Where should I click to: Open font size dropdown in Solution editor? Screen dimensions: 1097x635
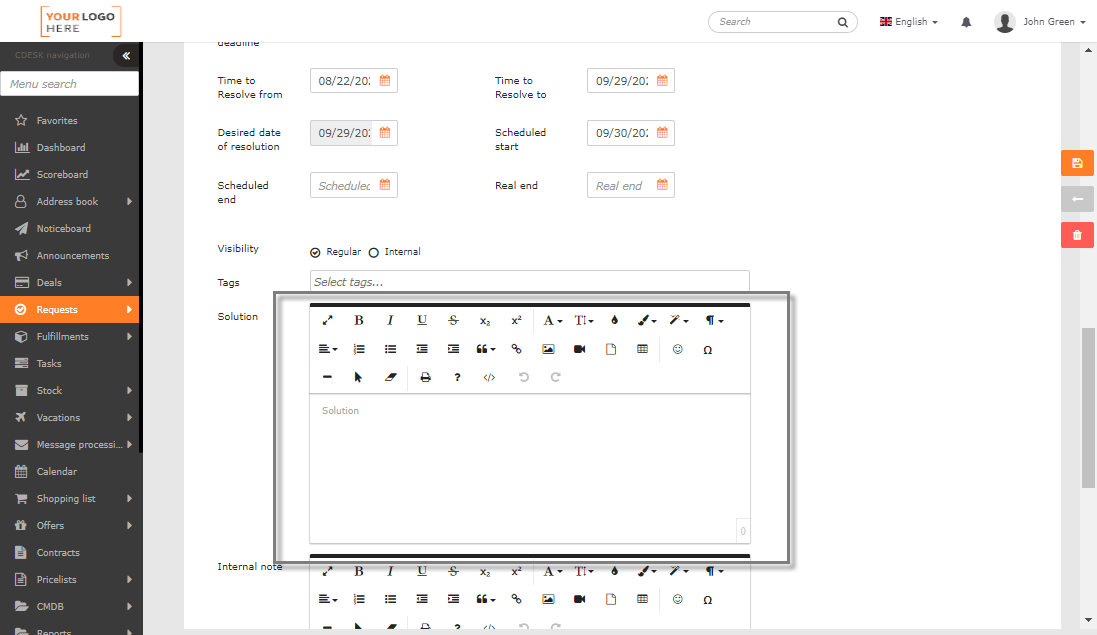click(584, 320)
